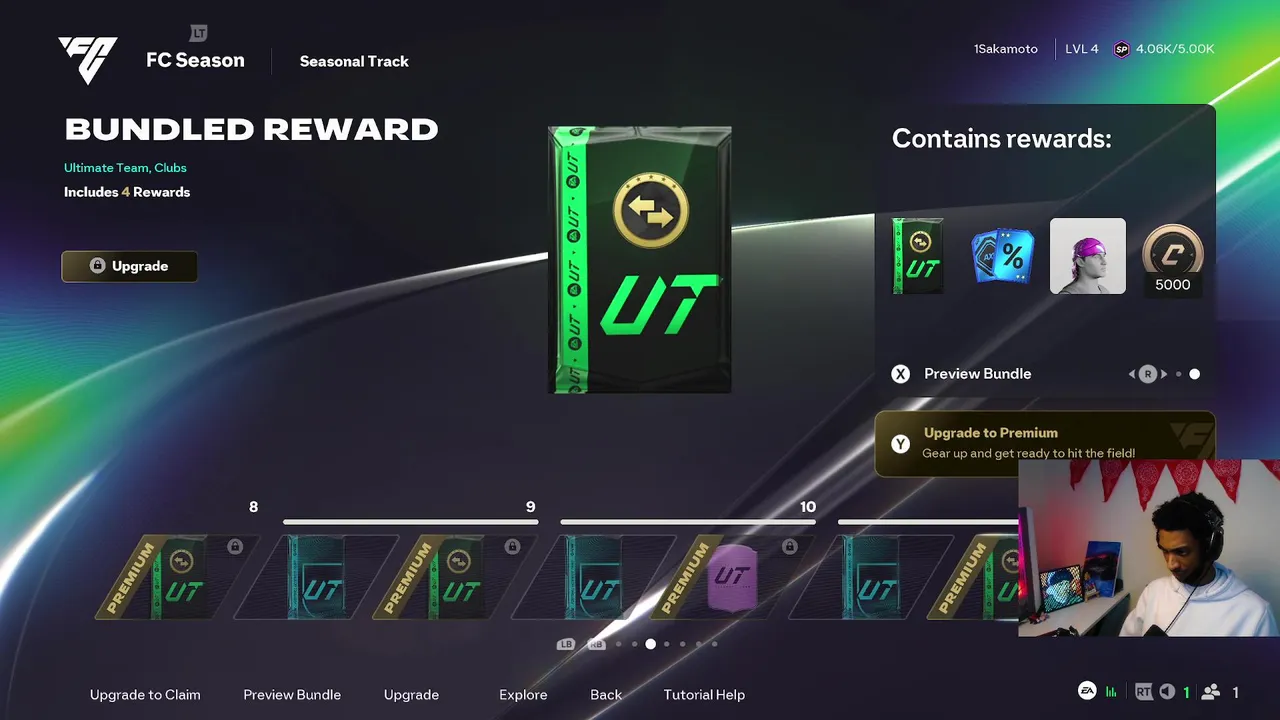Click the locked Upgrade button
This screenshot has width=1280, height=720.
pyautogui.click(x=130, y=266)
